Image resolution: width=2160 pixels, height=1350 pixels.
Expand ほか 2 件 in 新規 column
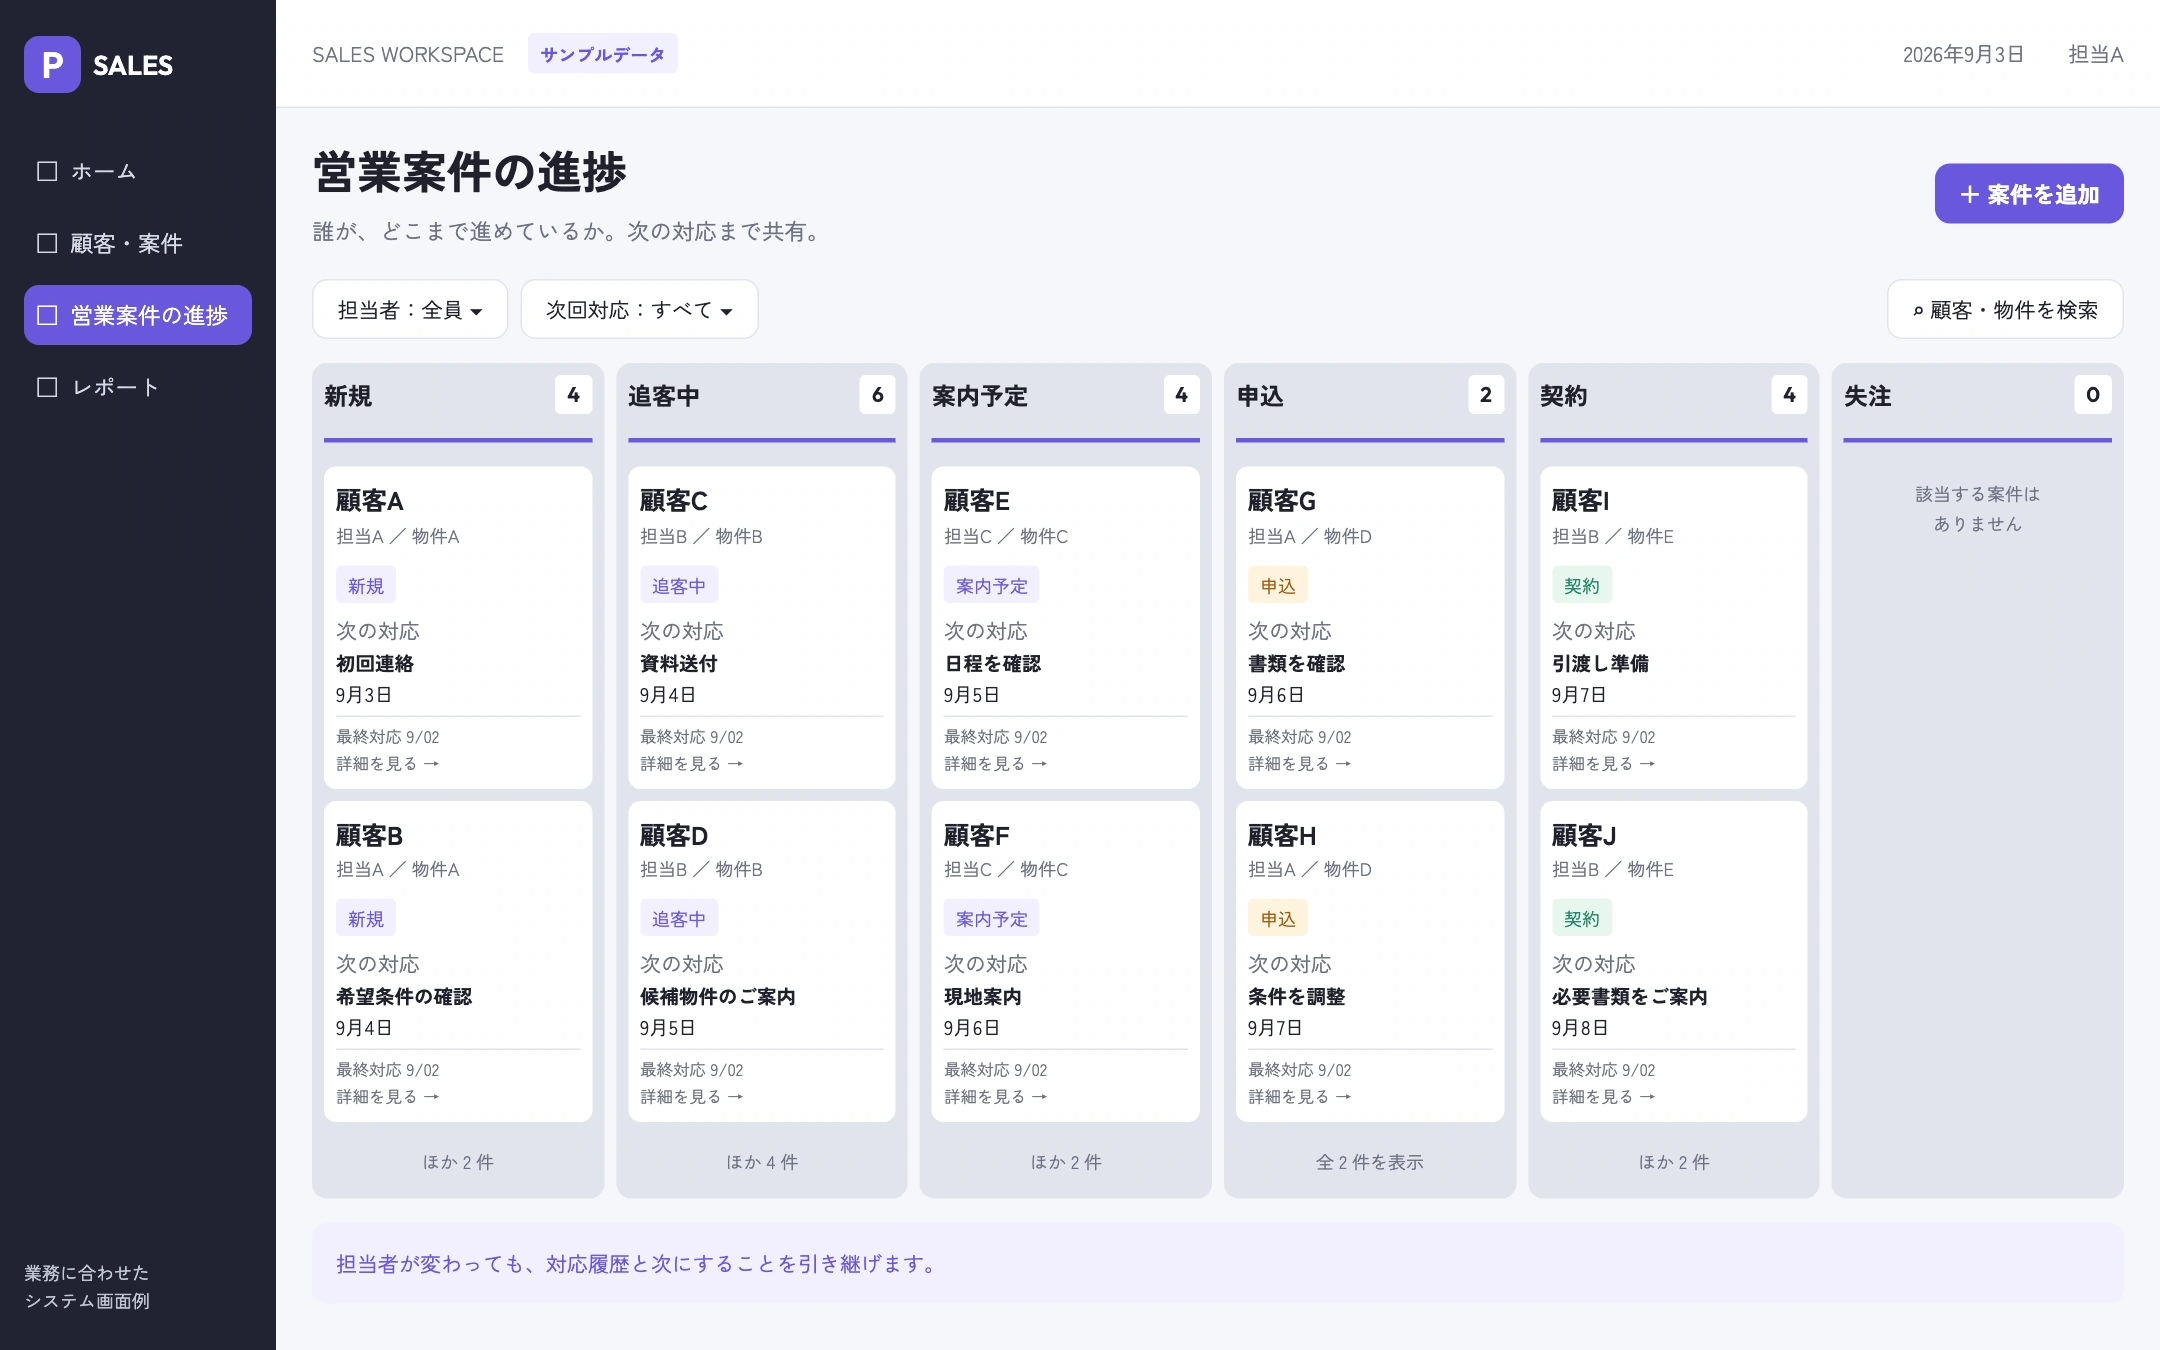point(458,1162)
